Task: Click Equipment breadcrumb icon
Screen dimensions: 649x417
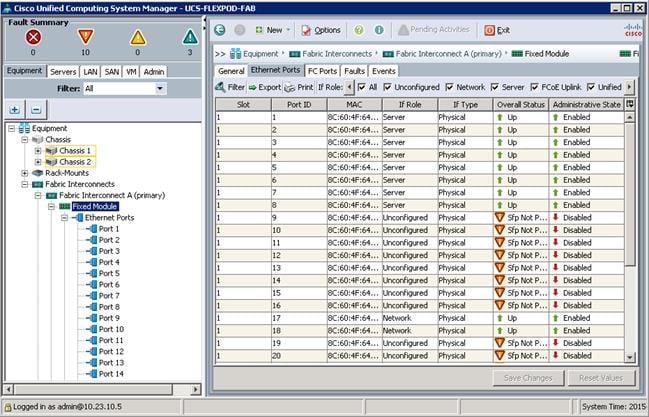Action: point(236,54)
